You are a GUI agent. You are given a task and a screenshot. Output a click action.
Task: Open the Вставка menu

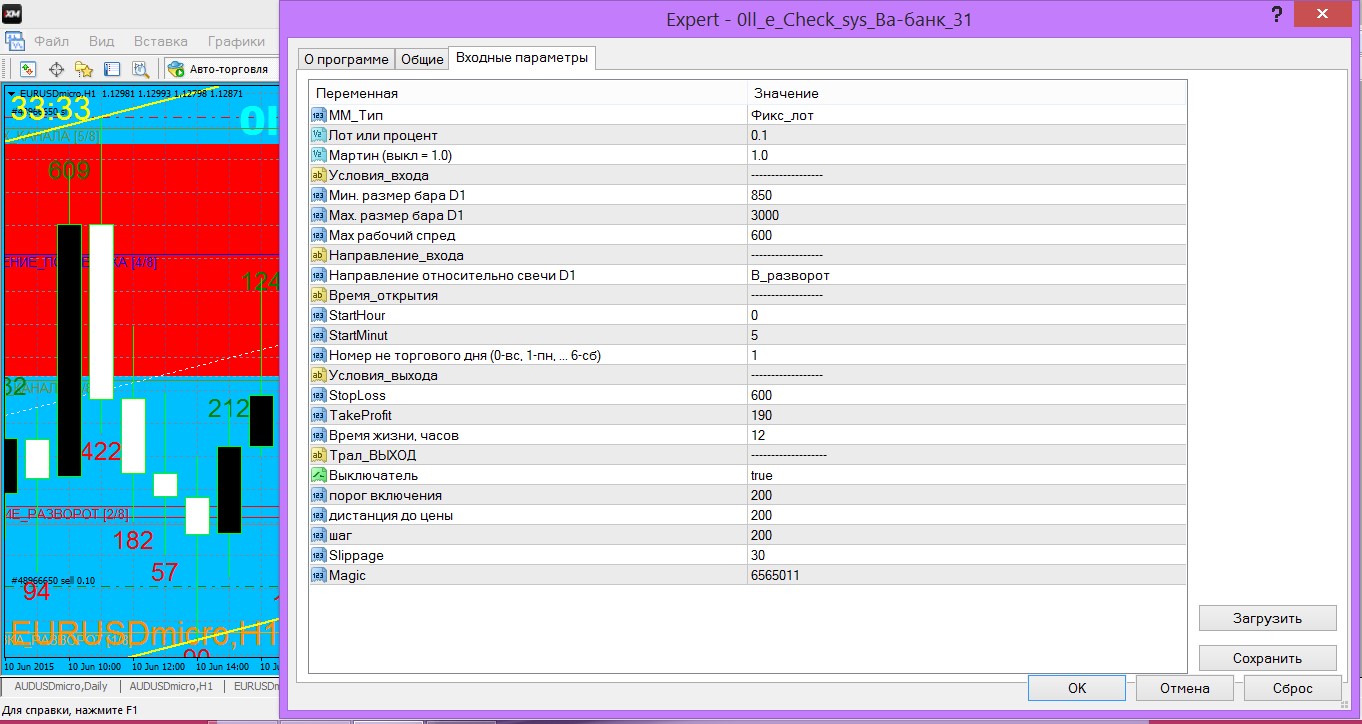pyautogui.click(x=160, y=41)
